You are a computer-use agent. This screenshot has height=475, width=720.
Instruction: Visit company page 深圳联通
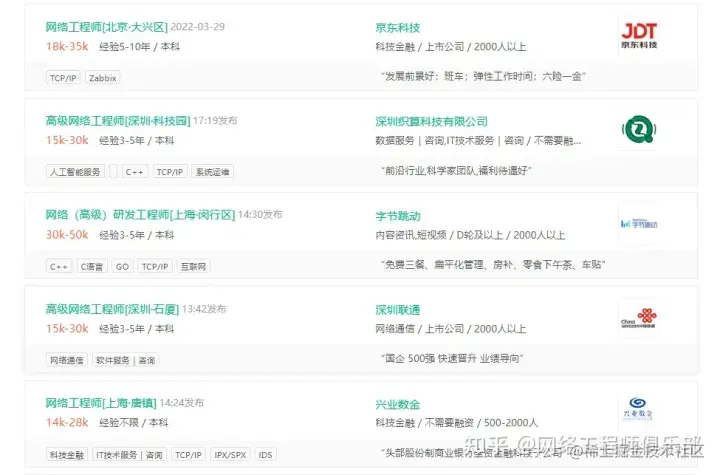398,310
